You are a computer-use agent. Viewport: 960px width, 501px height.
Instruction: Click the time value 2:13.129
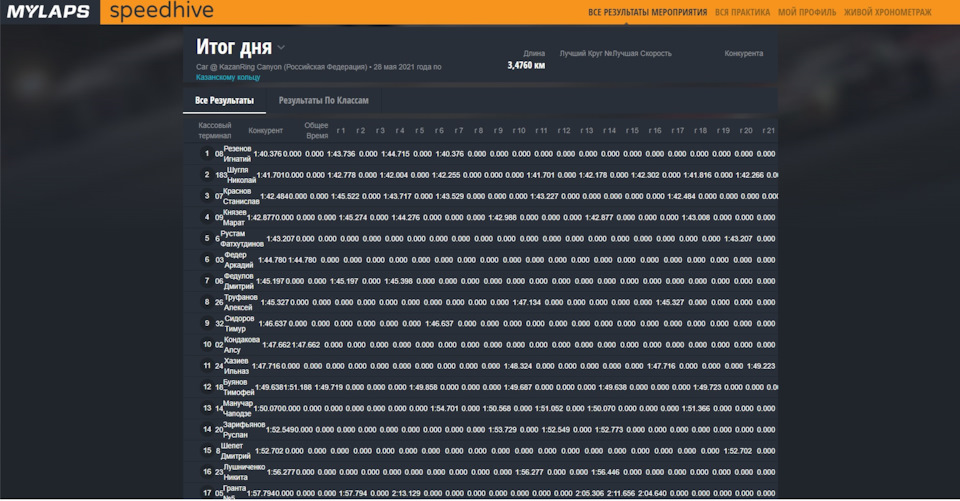407,493
